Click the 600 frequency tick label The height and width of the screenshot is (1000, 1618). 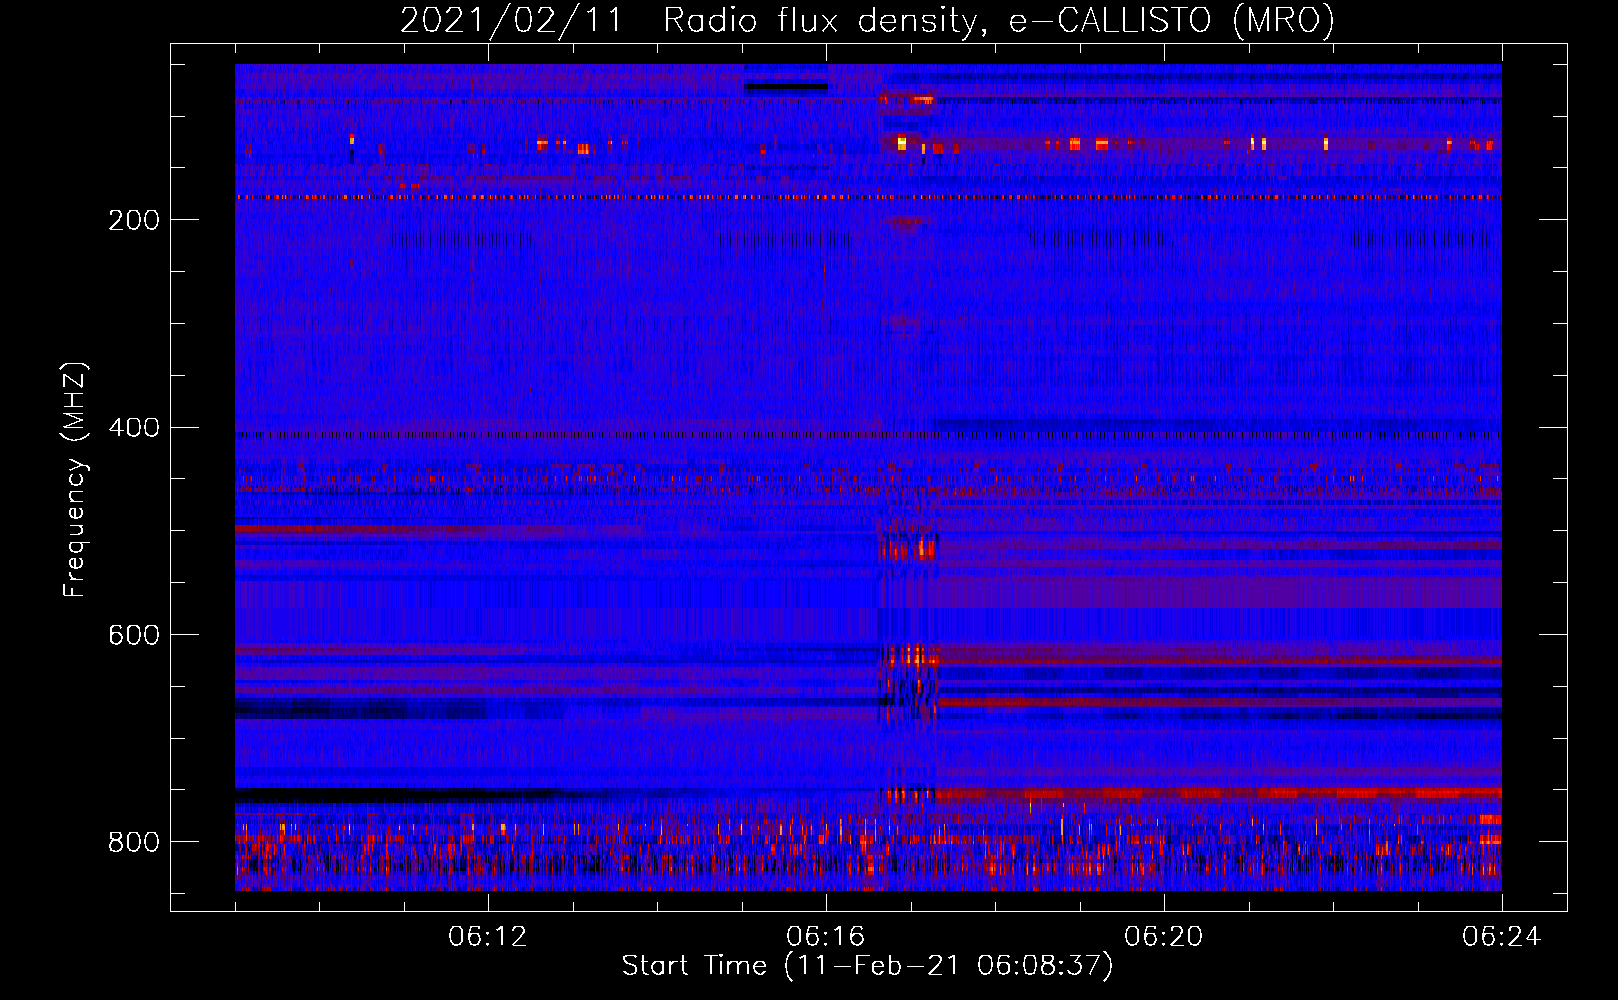[133, 636]
